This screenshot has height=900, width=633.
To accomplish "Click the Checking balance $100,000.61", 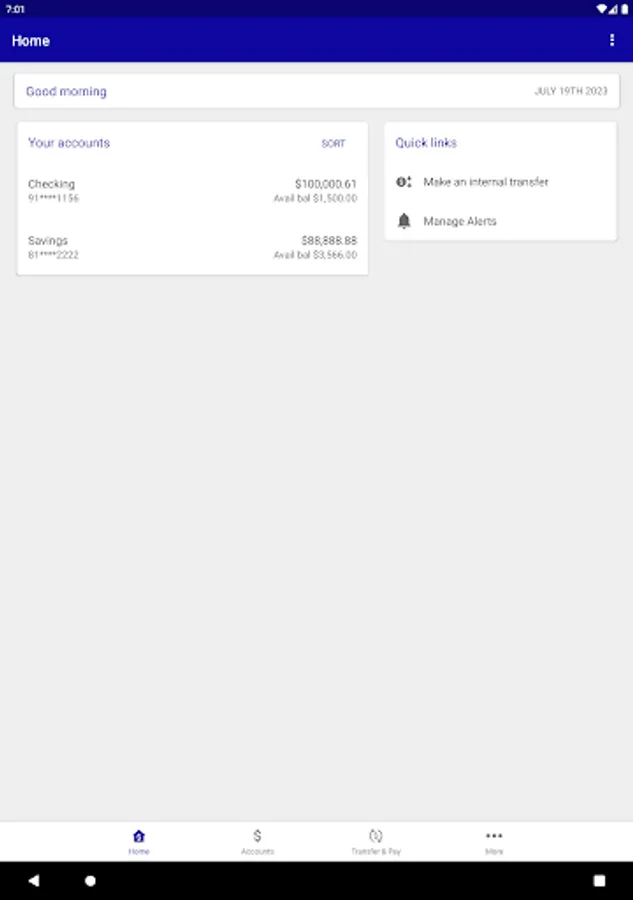I will point(325,184).
